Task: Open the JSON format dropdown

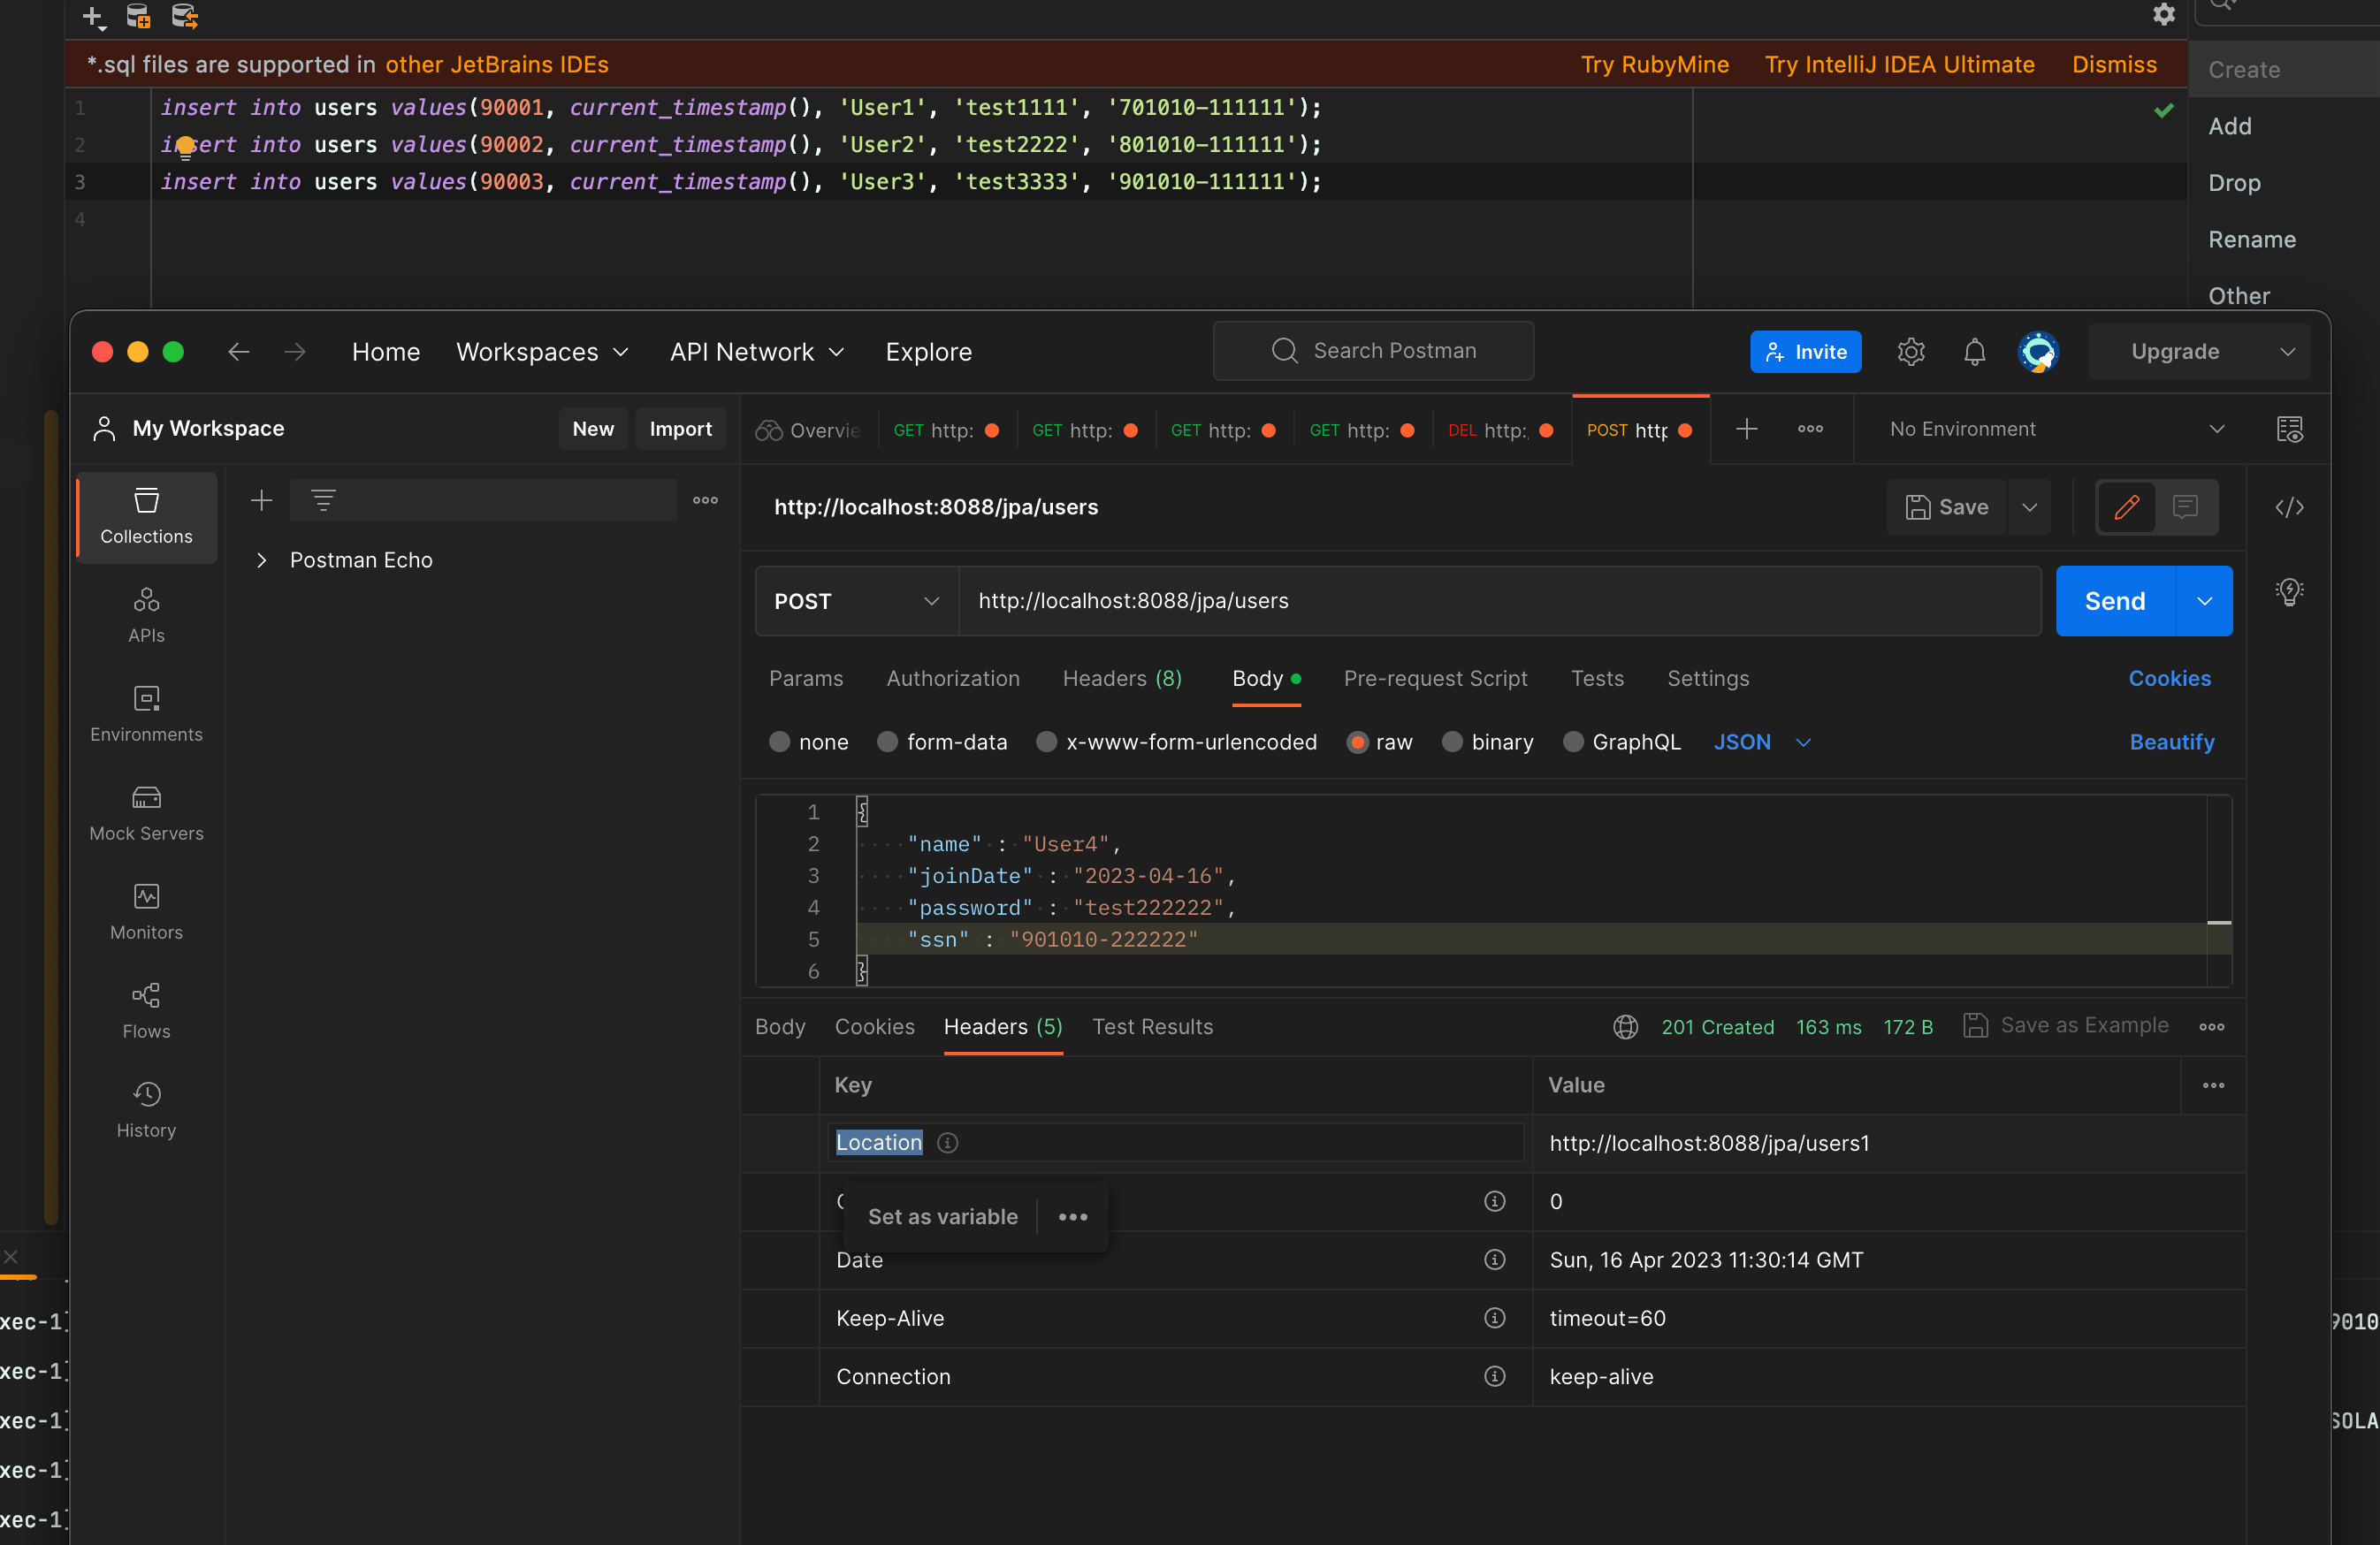Action: pyautogui.click(x=1762, y=742)
